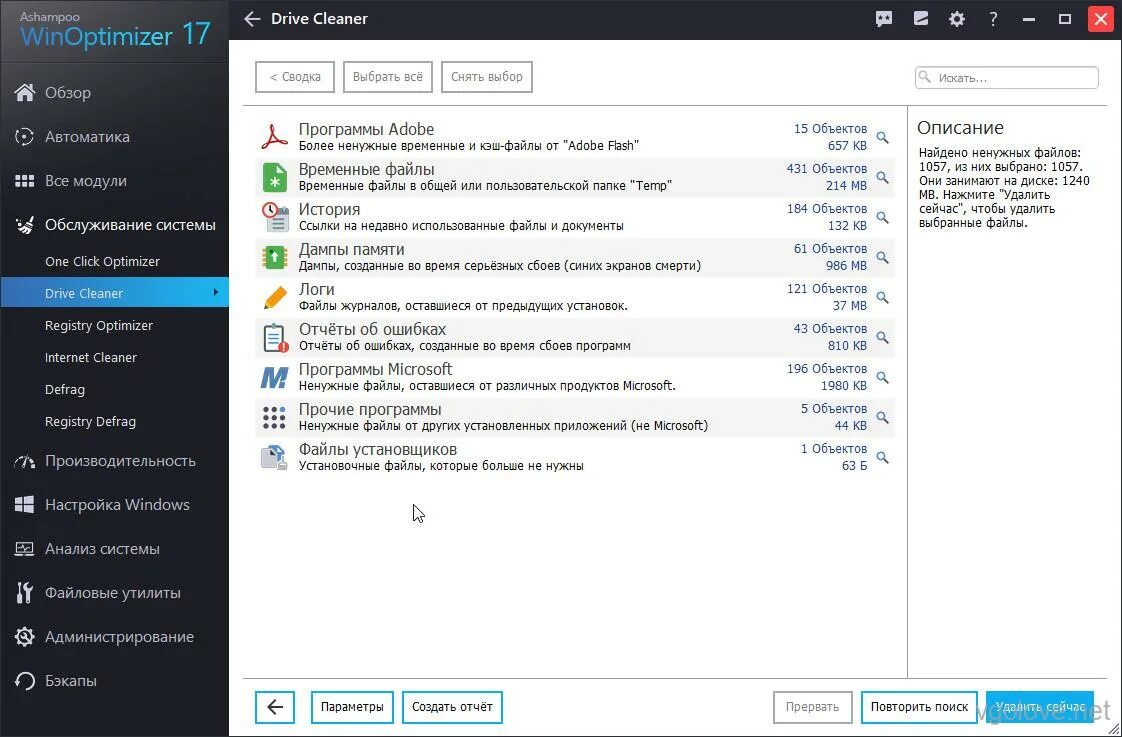Click Повторить поиск button
This screenshot has width=1122, height=737.
919,707
